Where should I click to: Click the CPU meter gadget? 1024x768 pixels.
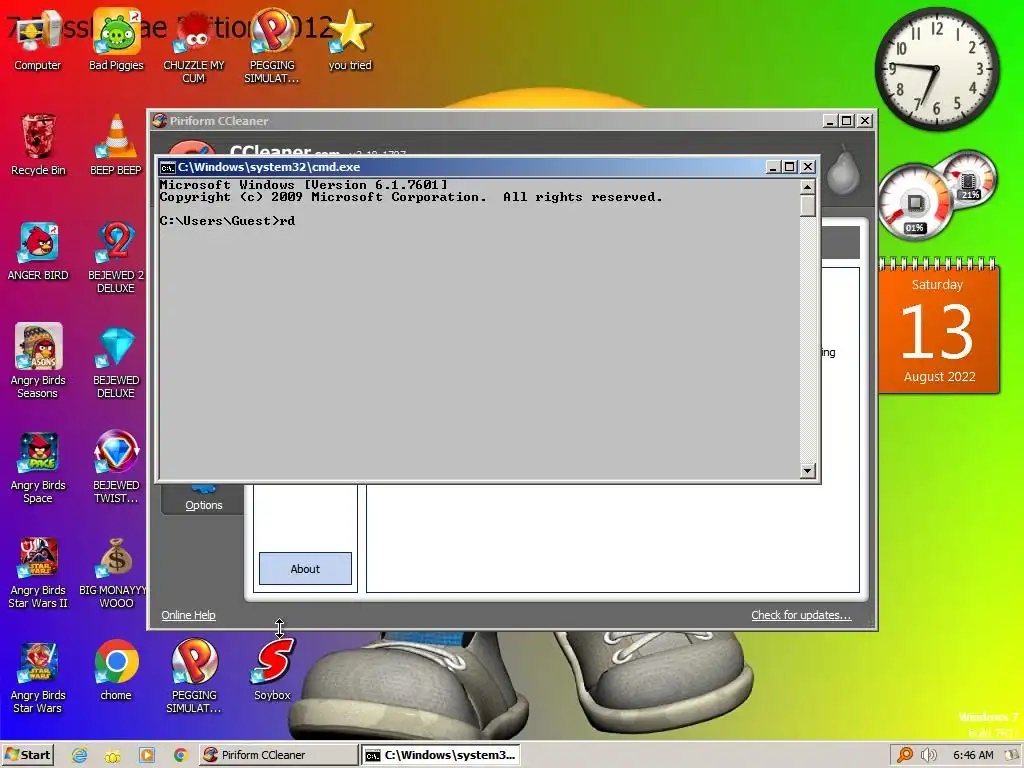(938, 195)
